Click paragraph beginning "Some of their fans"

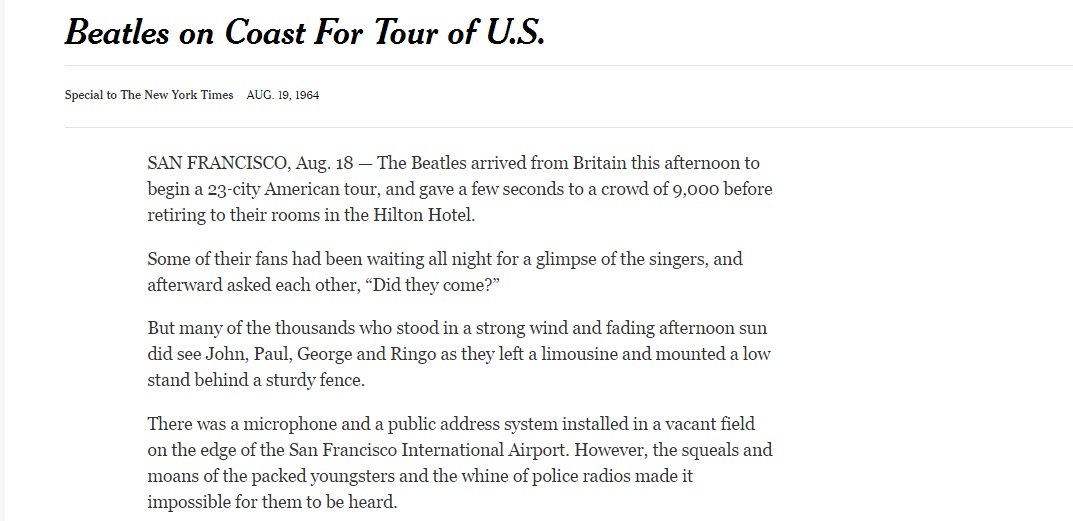point(445,272)
